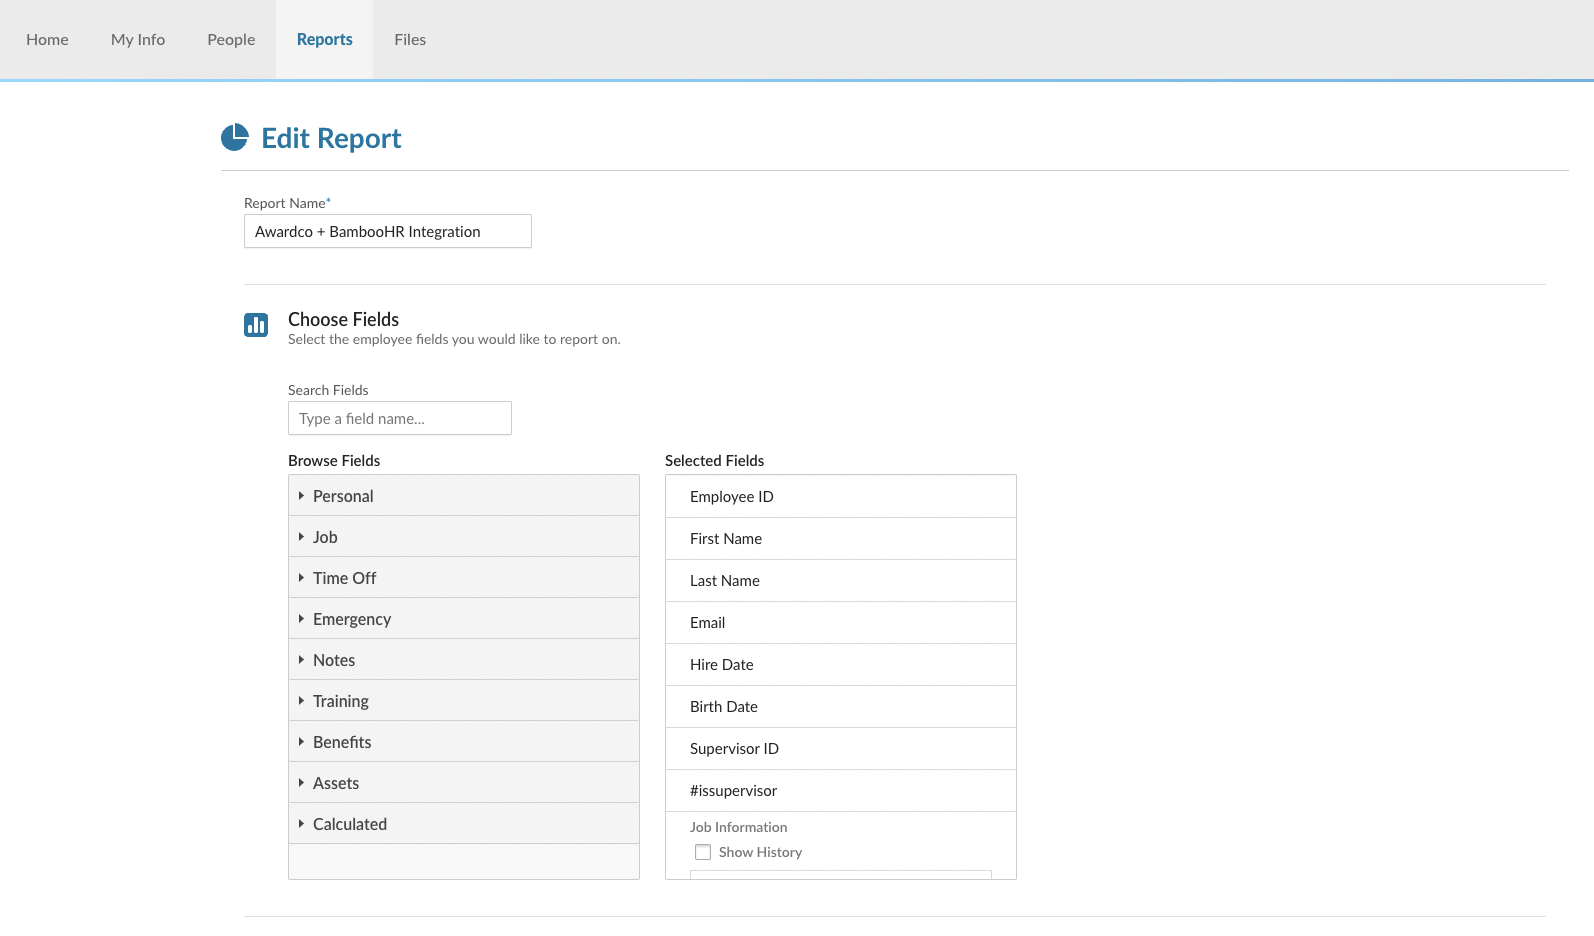Viewport: 1594px width, 936px height.
Task: Open the People tab
Action: pos(231,40)
